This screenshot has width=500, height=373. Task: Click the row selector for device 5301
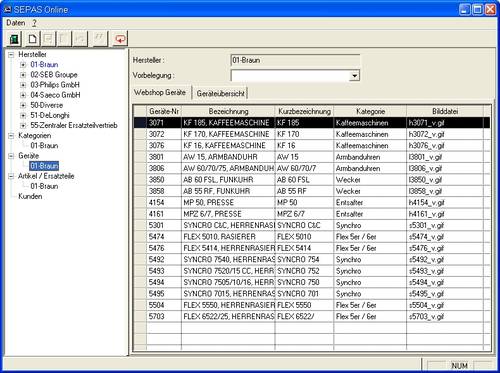140,226
